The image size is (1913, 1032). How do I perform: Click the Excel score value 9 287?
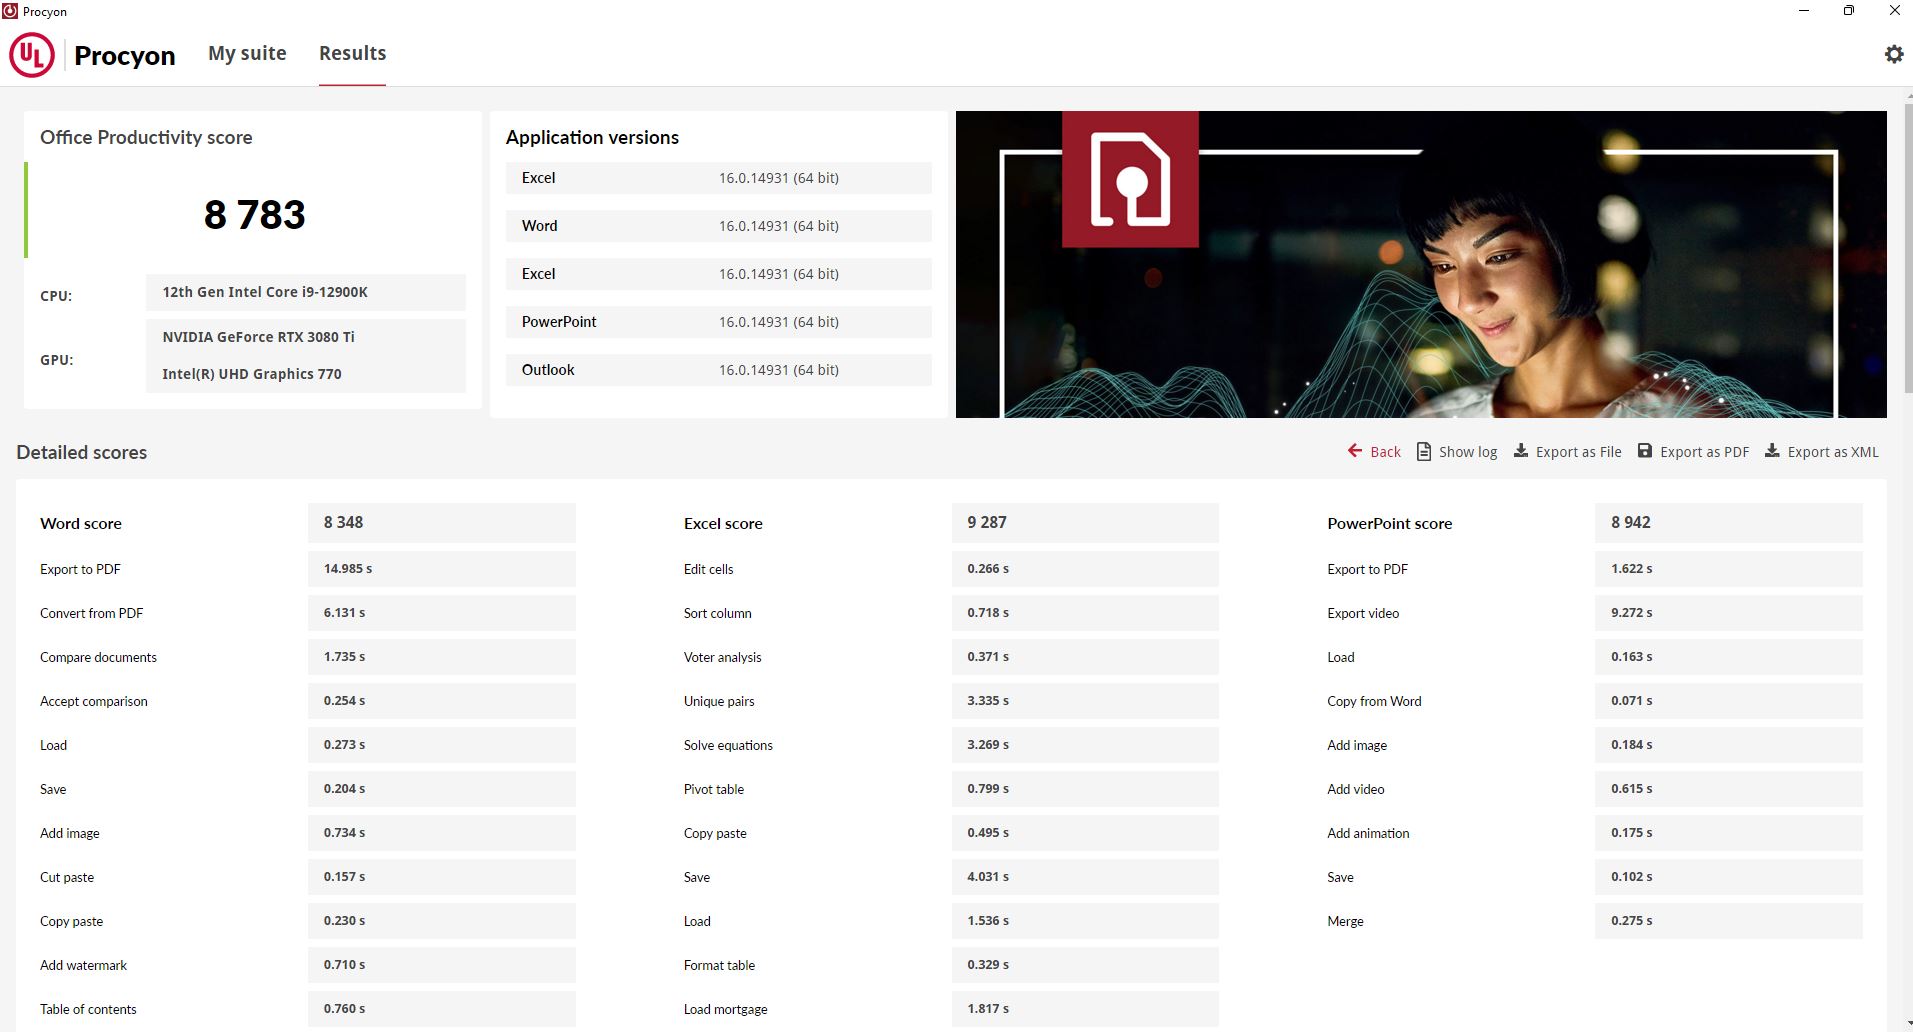tap(1085, 523)
